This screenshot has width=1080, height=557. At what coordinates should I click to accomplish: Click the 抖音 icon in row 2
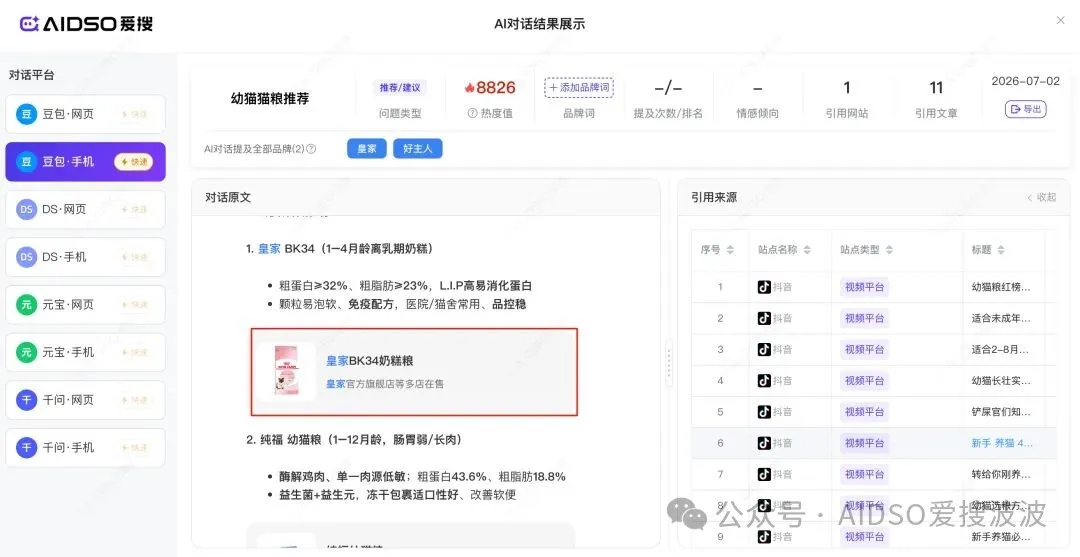764,318
